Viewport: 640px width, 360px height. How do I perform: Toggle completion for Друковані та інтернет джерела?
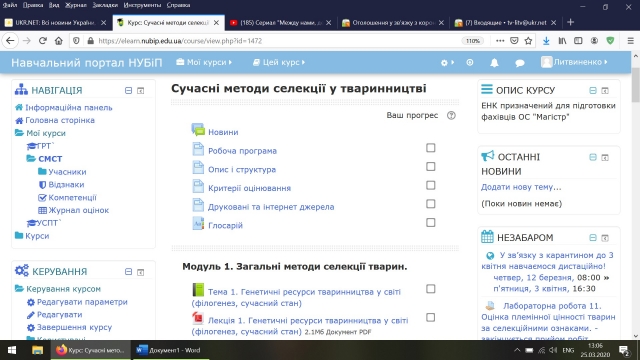pos(431,204)
